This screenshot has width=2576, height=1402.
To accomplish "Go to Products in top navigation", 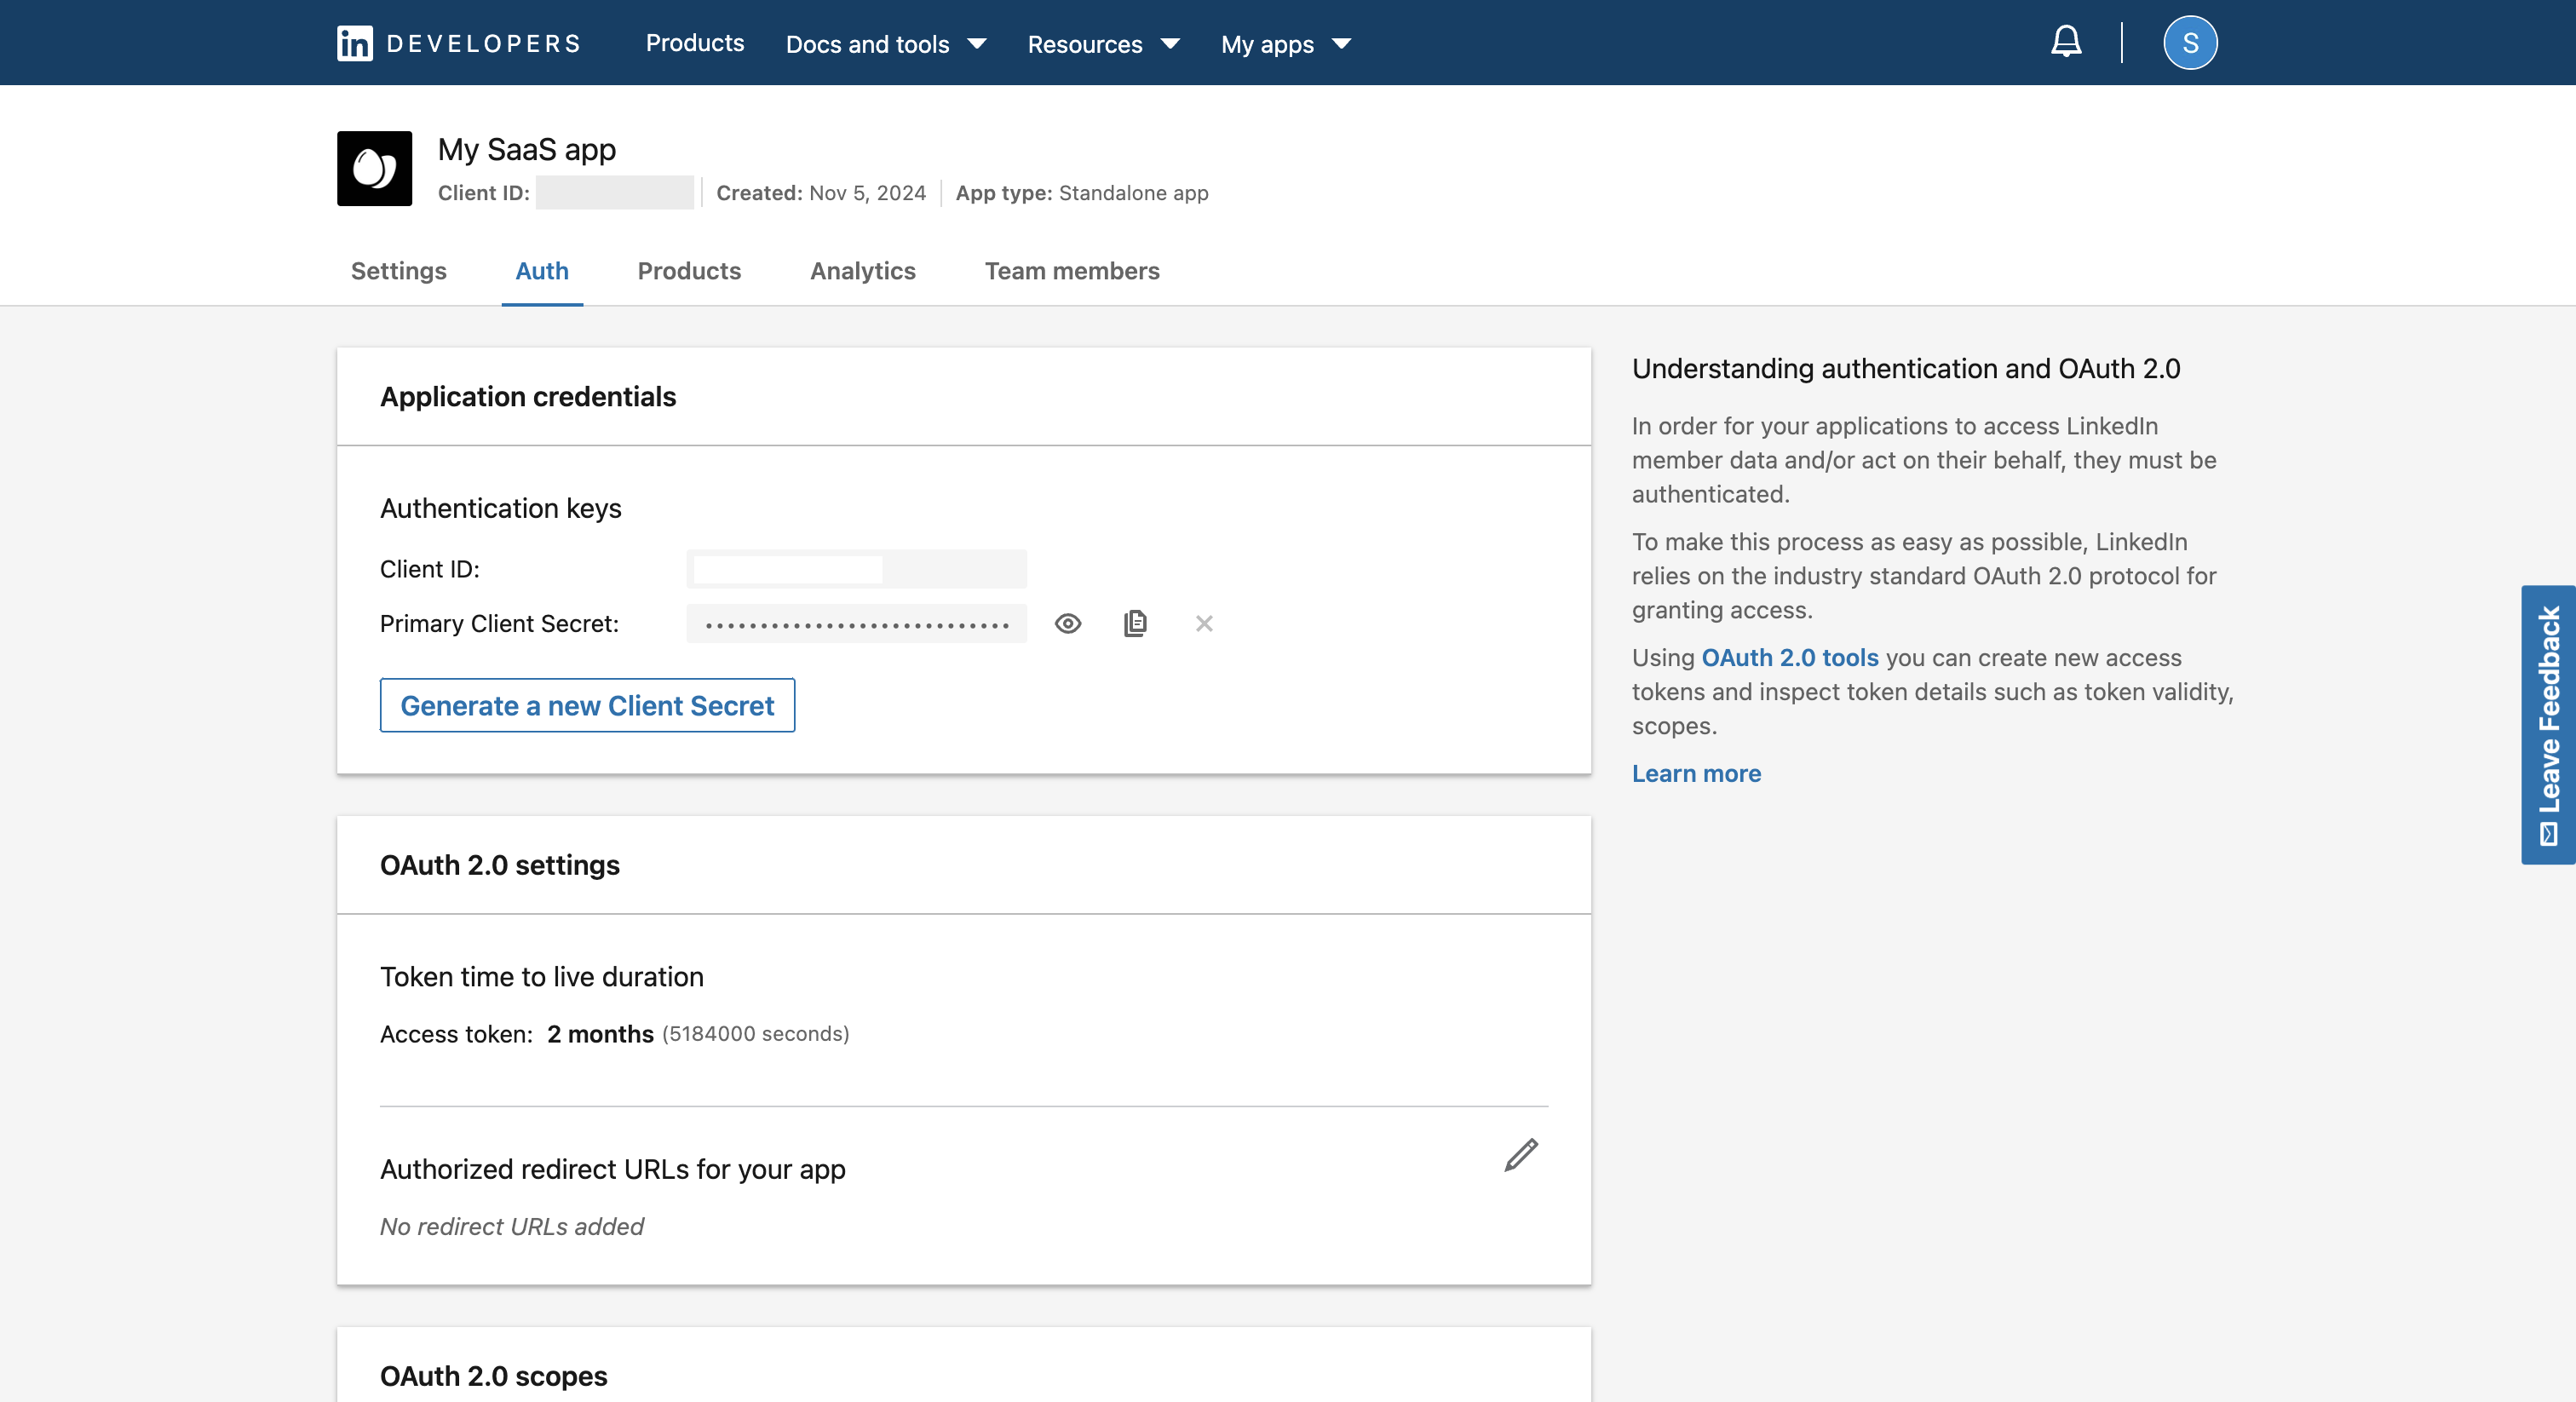I will coord(695,43).
